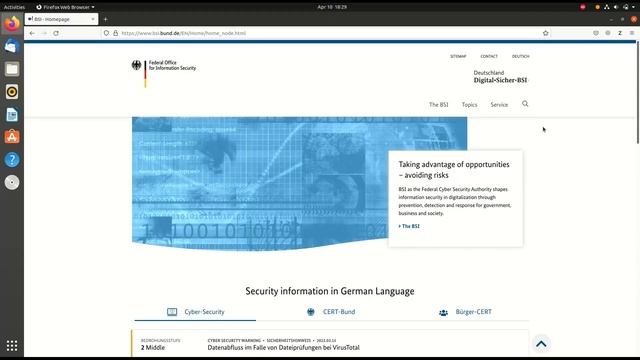
Task: Switch language via the Deutsch link
Action: (x=520, y=56)
